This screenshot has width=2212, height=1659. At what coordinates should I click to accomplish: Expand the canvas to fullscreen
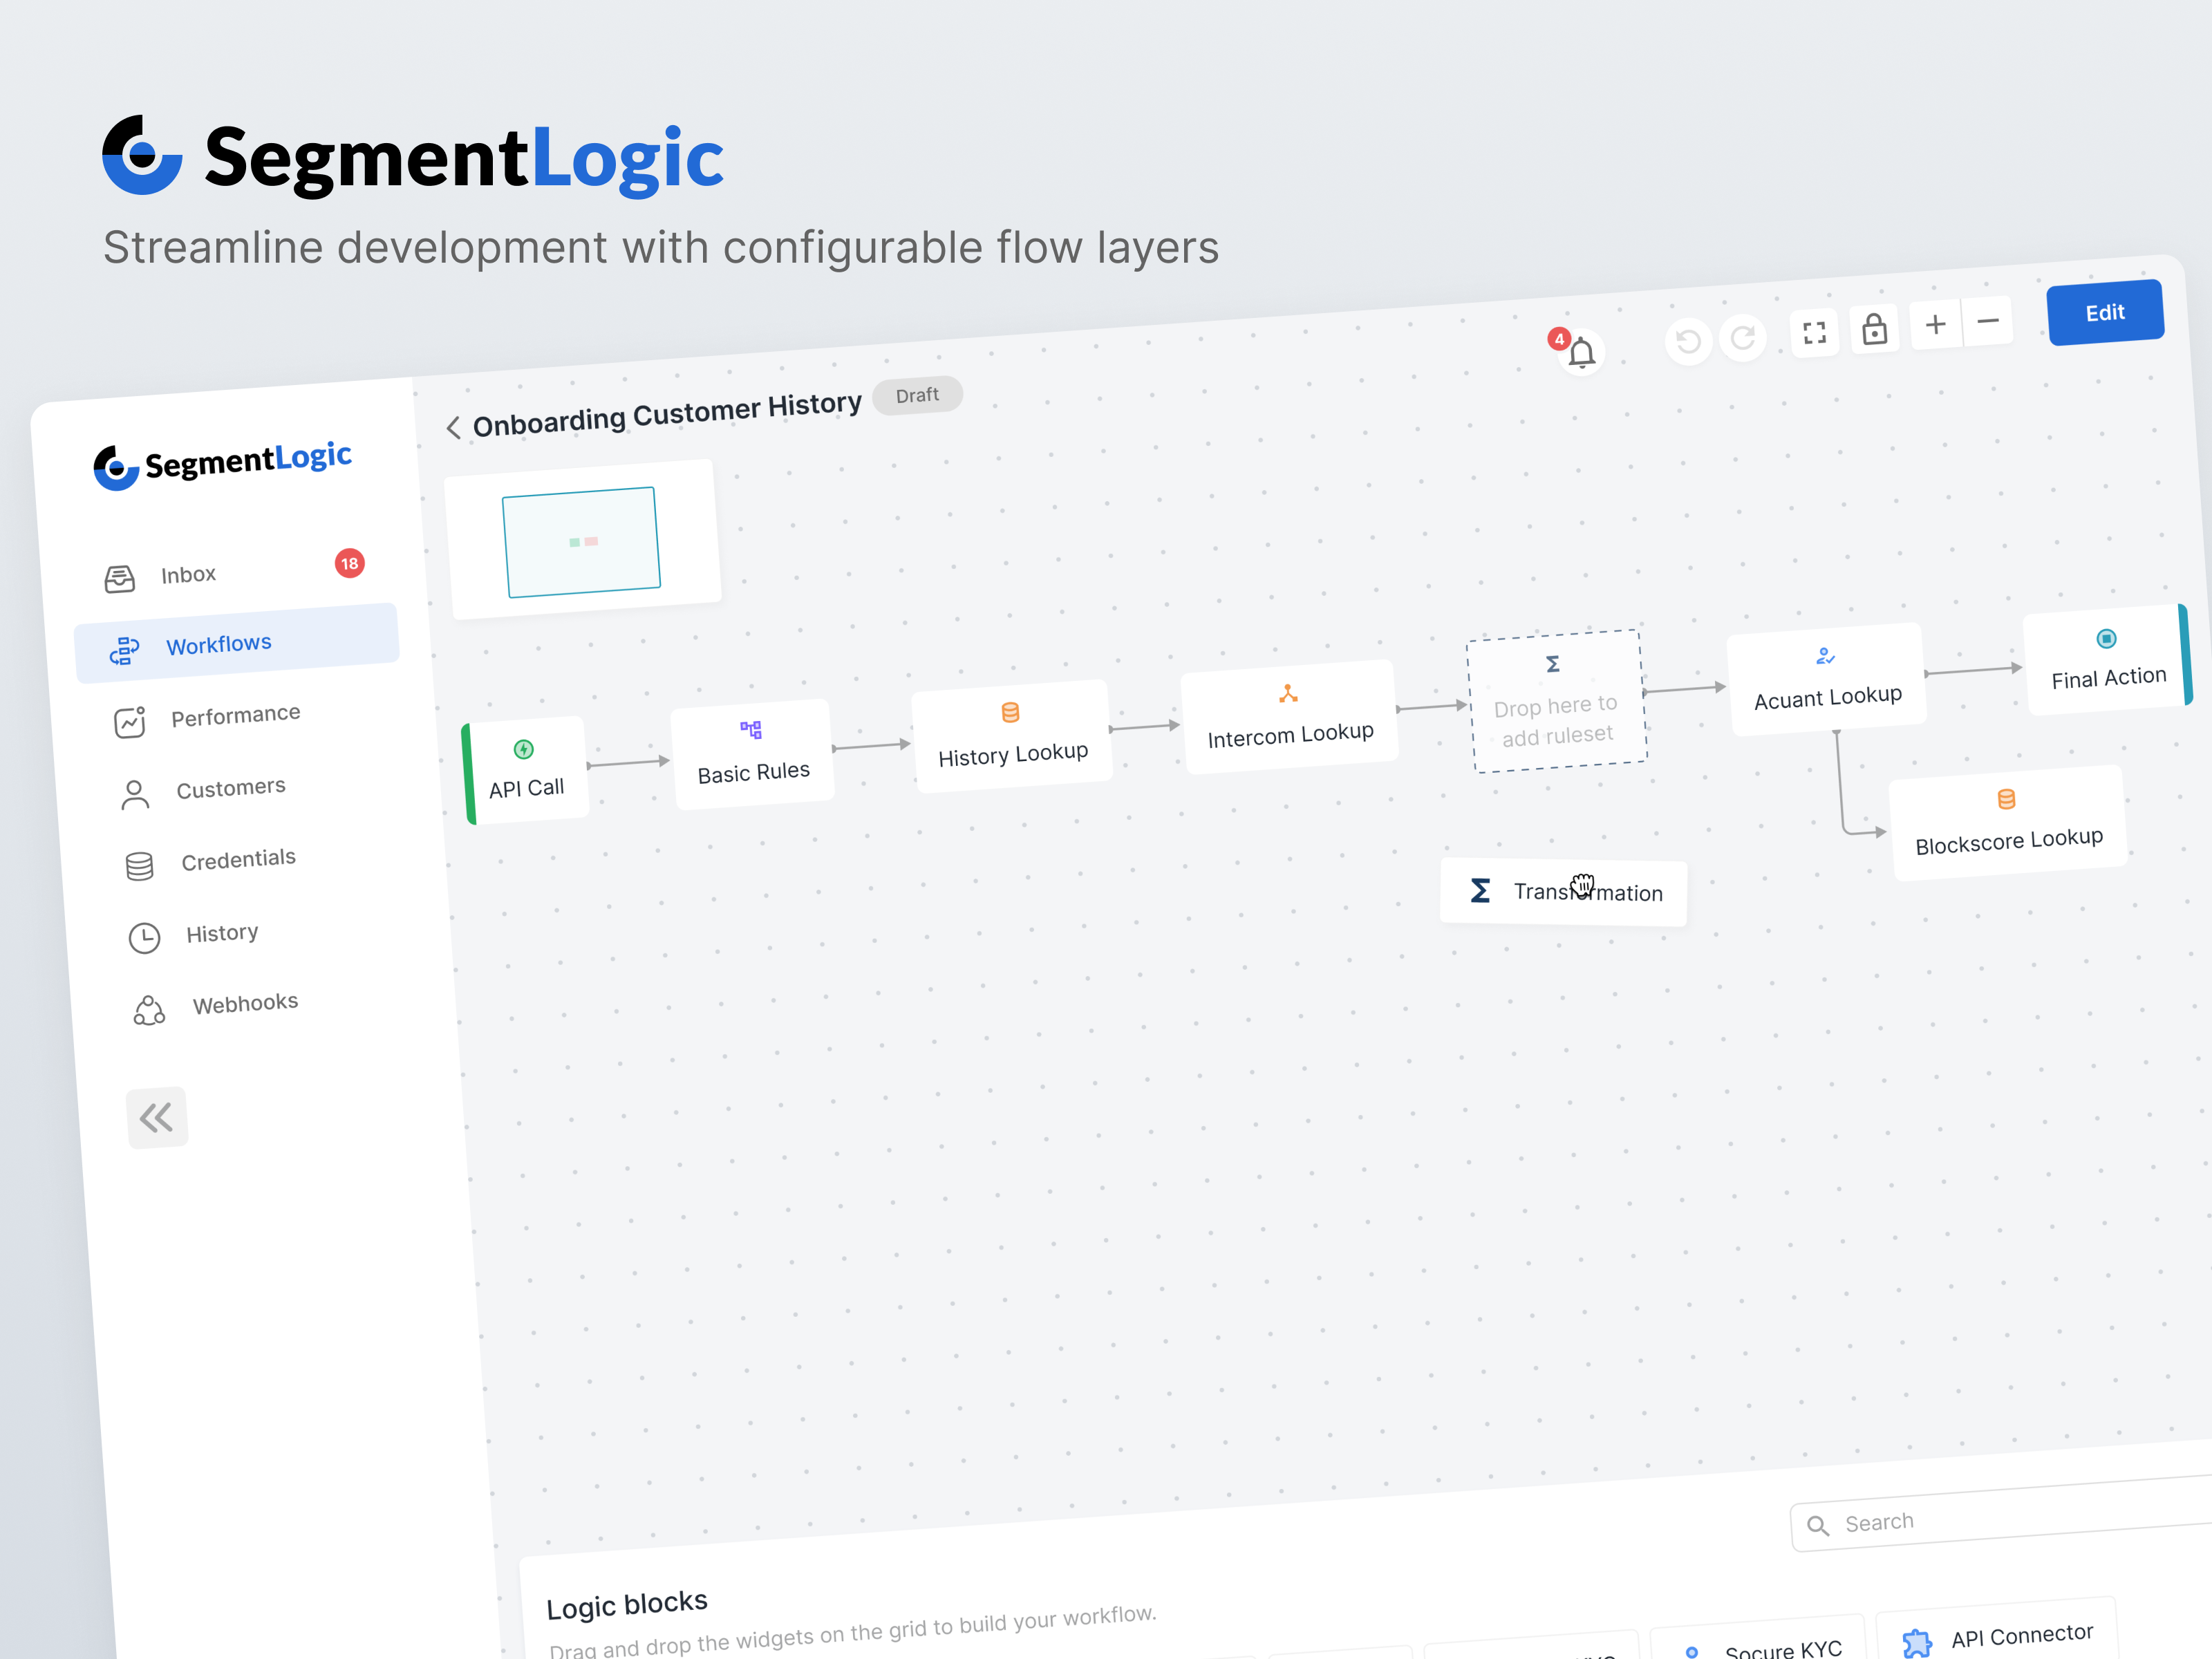1814,333
